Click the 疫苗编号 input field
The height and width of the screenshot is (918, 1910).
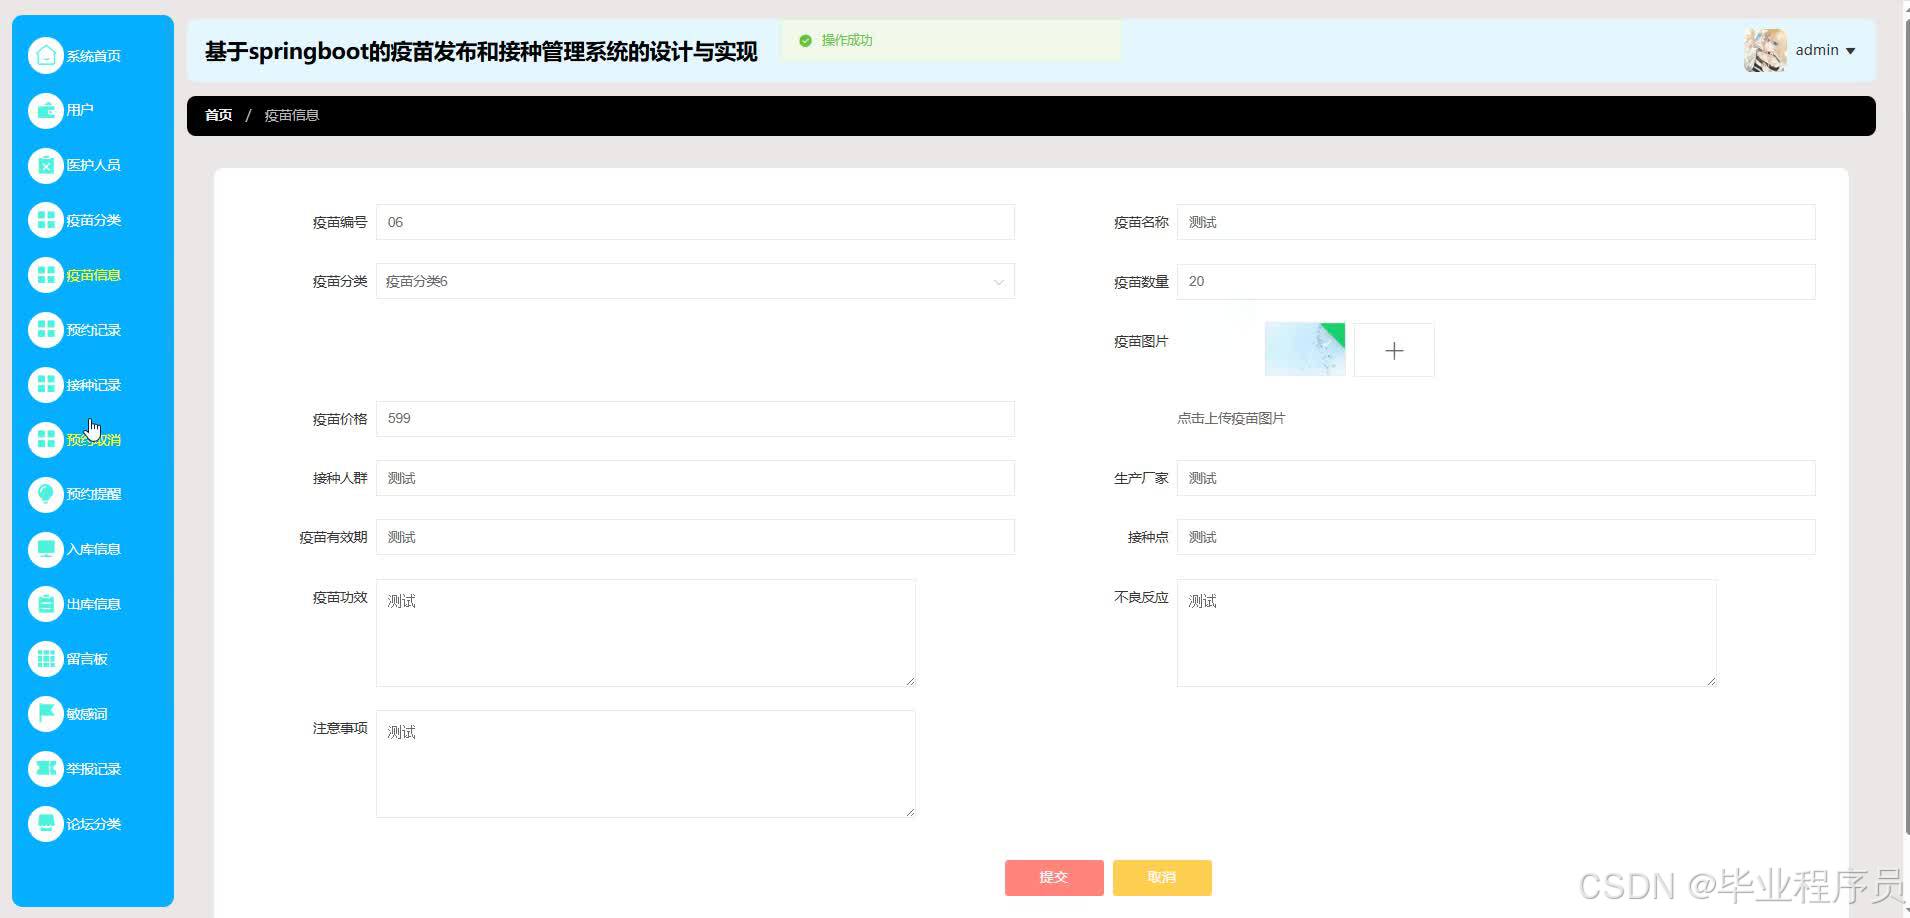(695, 222)
